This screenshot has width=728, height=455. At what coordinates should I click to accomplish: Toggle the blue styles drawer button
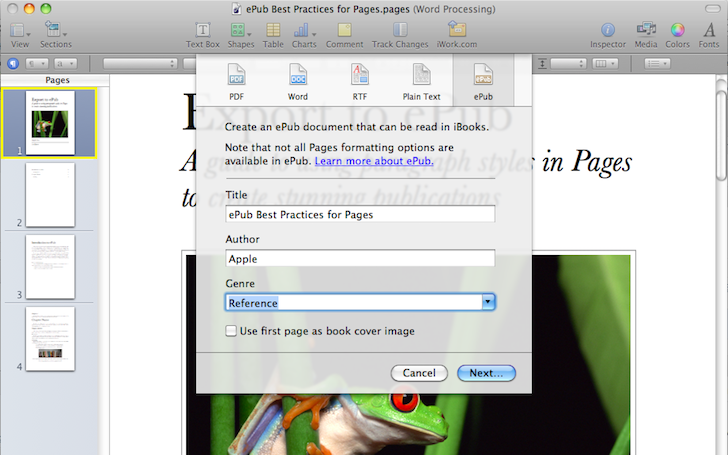tap(13, 64)
